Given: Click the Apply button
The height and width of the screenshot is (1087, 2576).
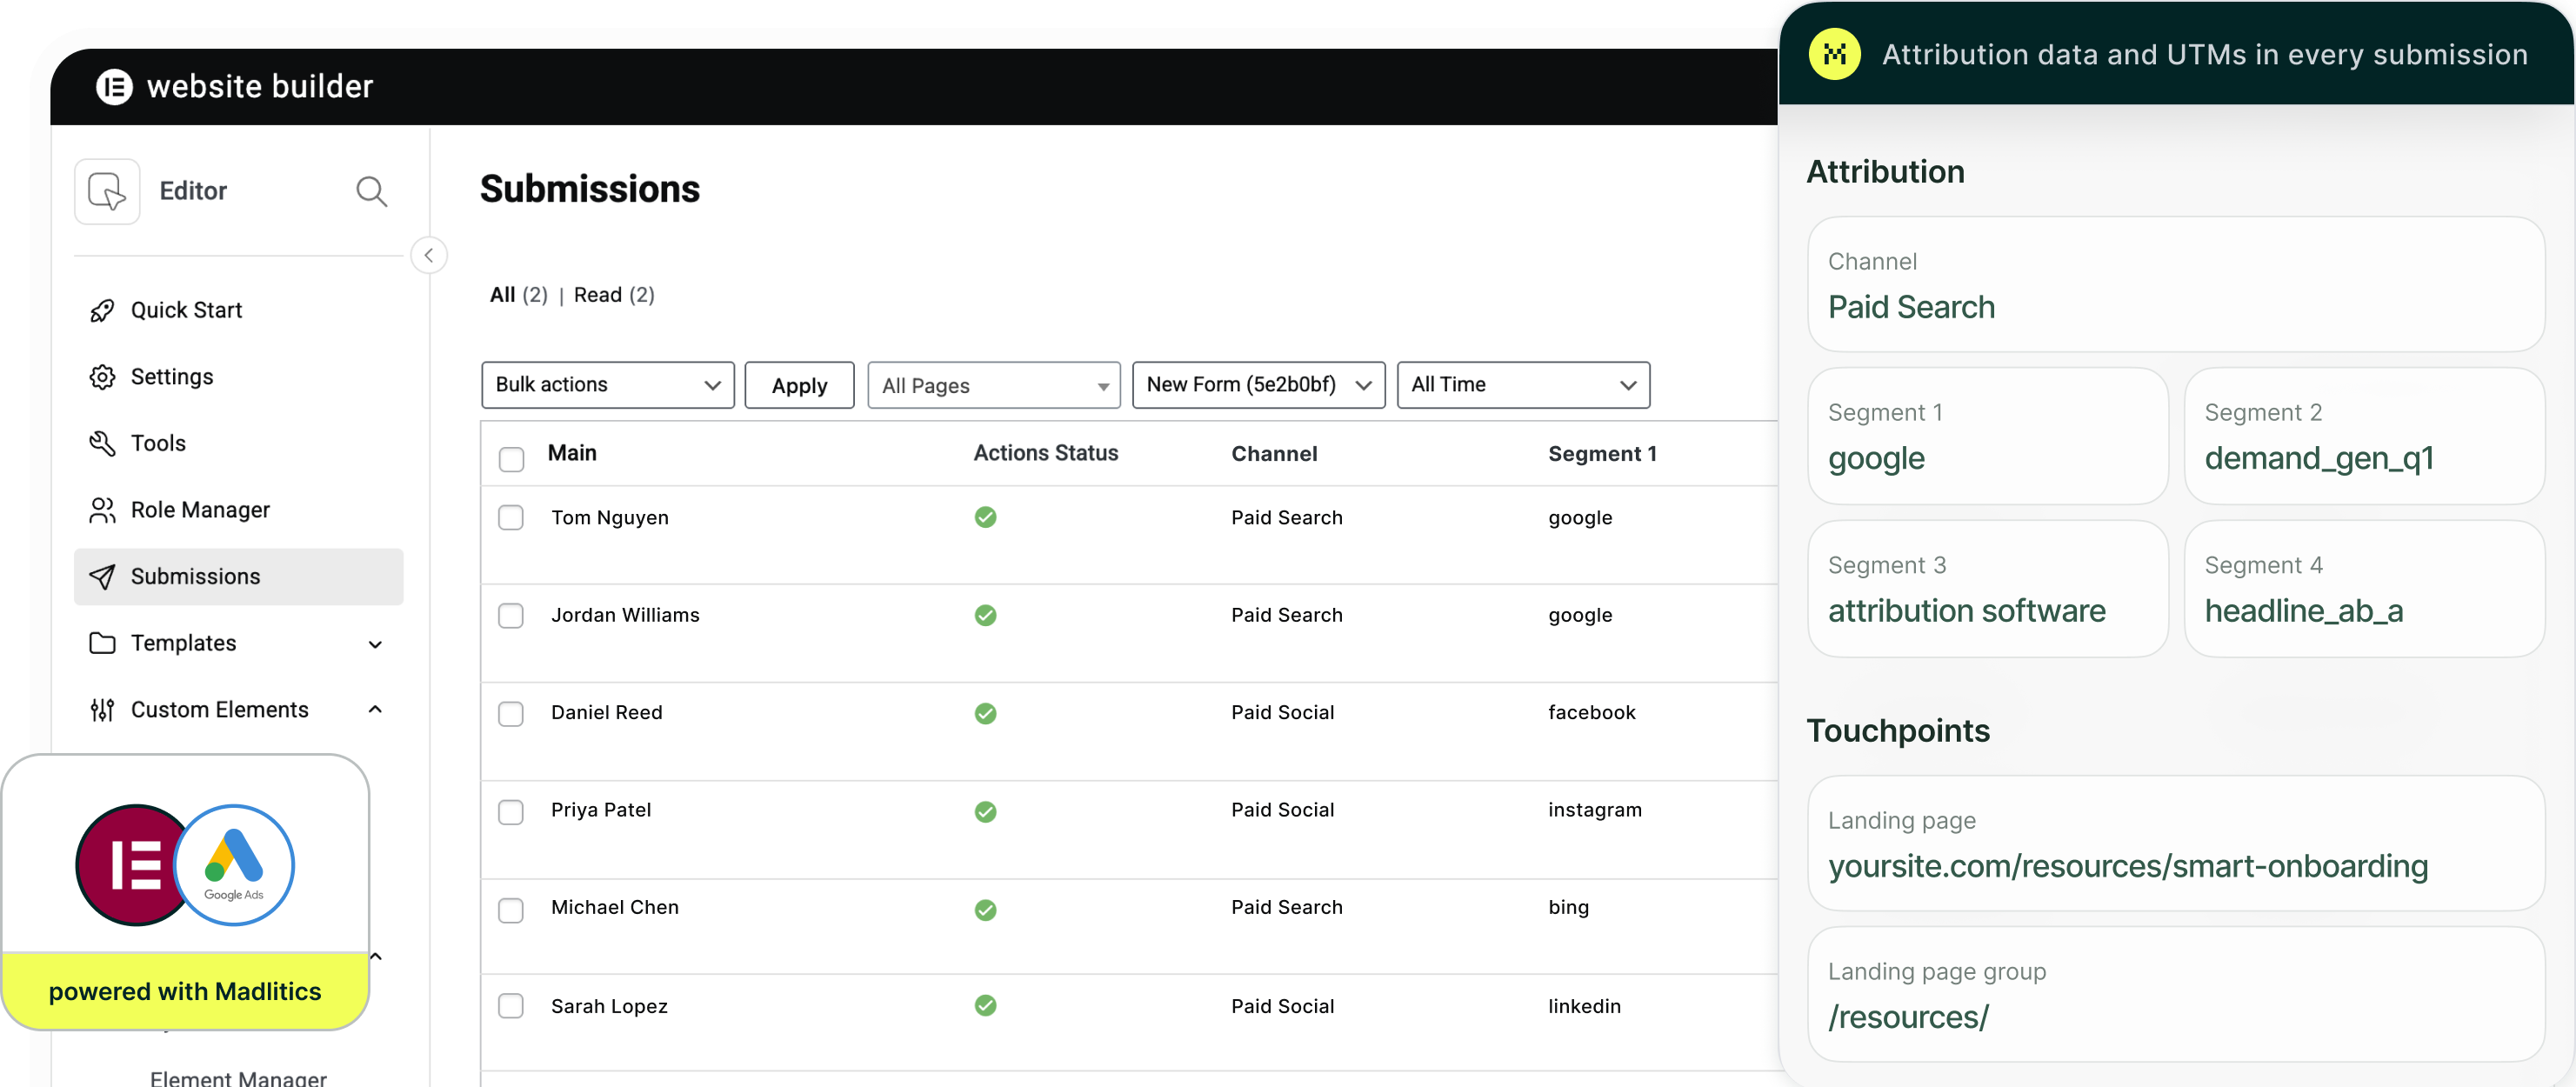Looking at the screenshot, I should [799, 385].
